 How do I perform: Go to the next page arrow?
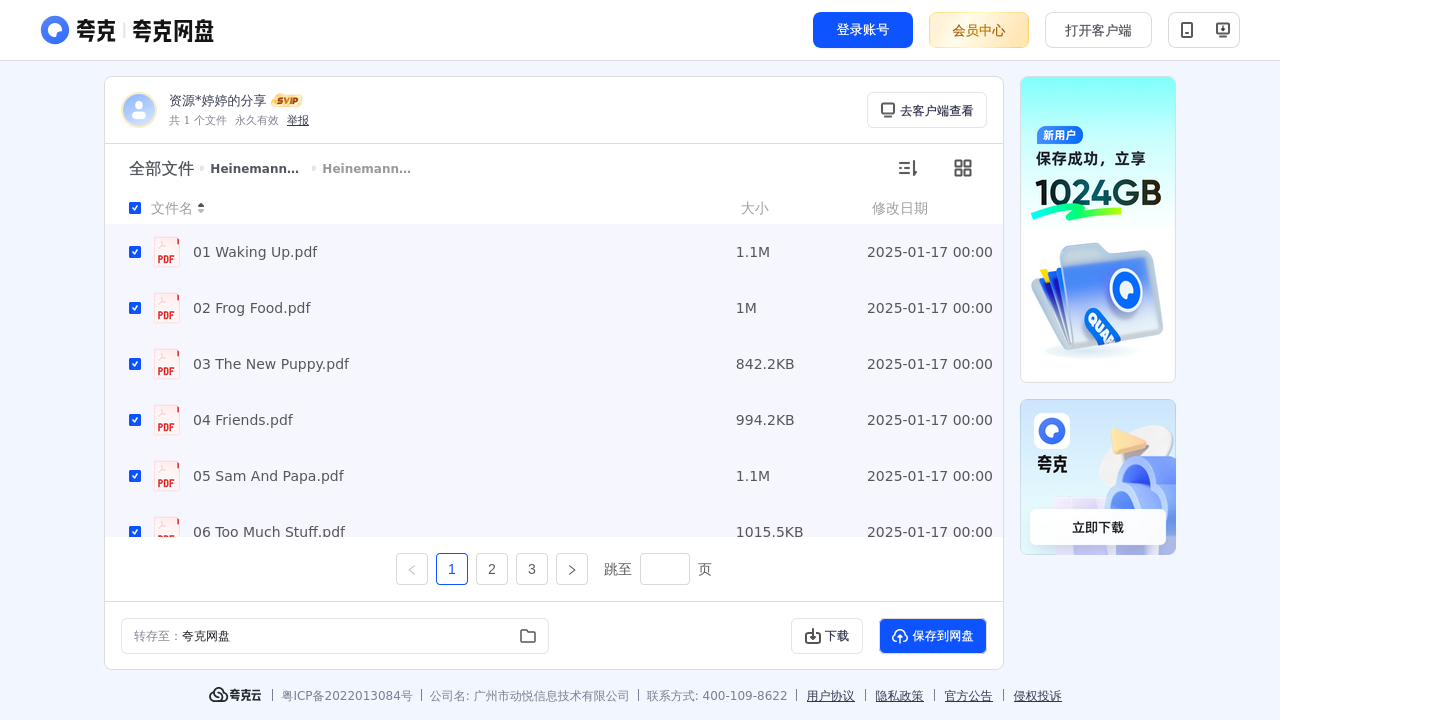tap(572, 569)
